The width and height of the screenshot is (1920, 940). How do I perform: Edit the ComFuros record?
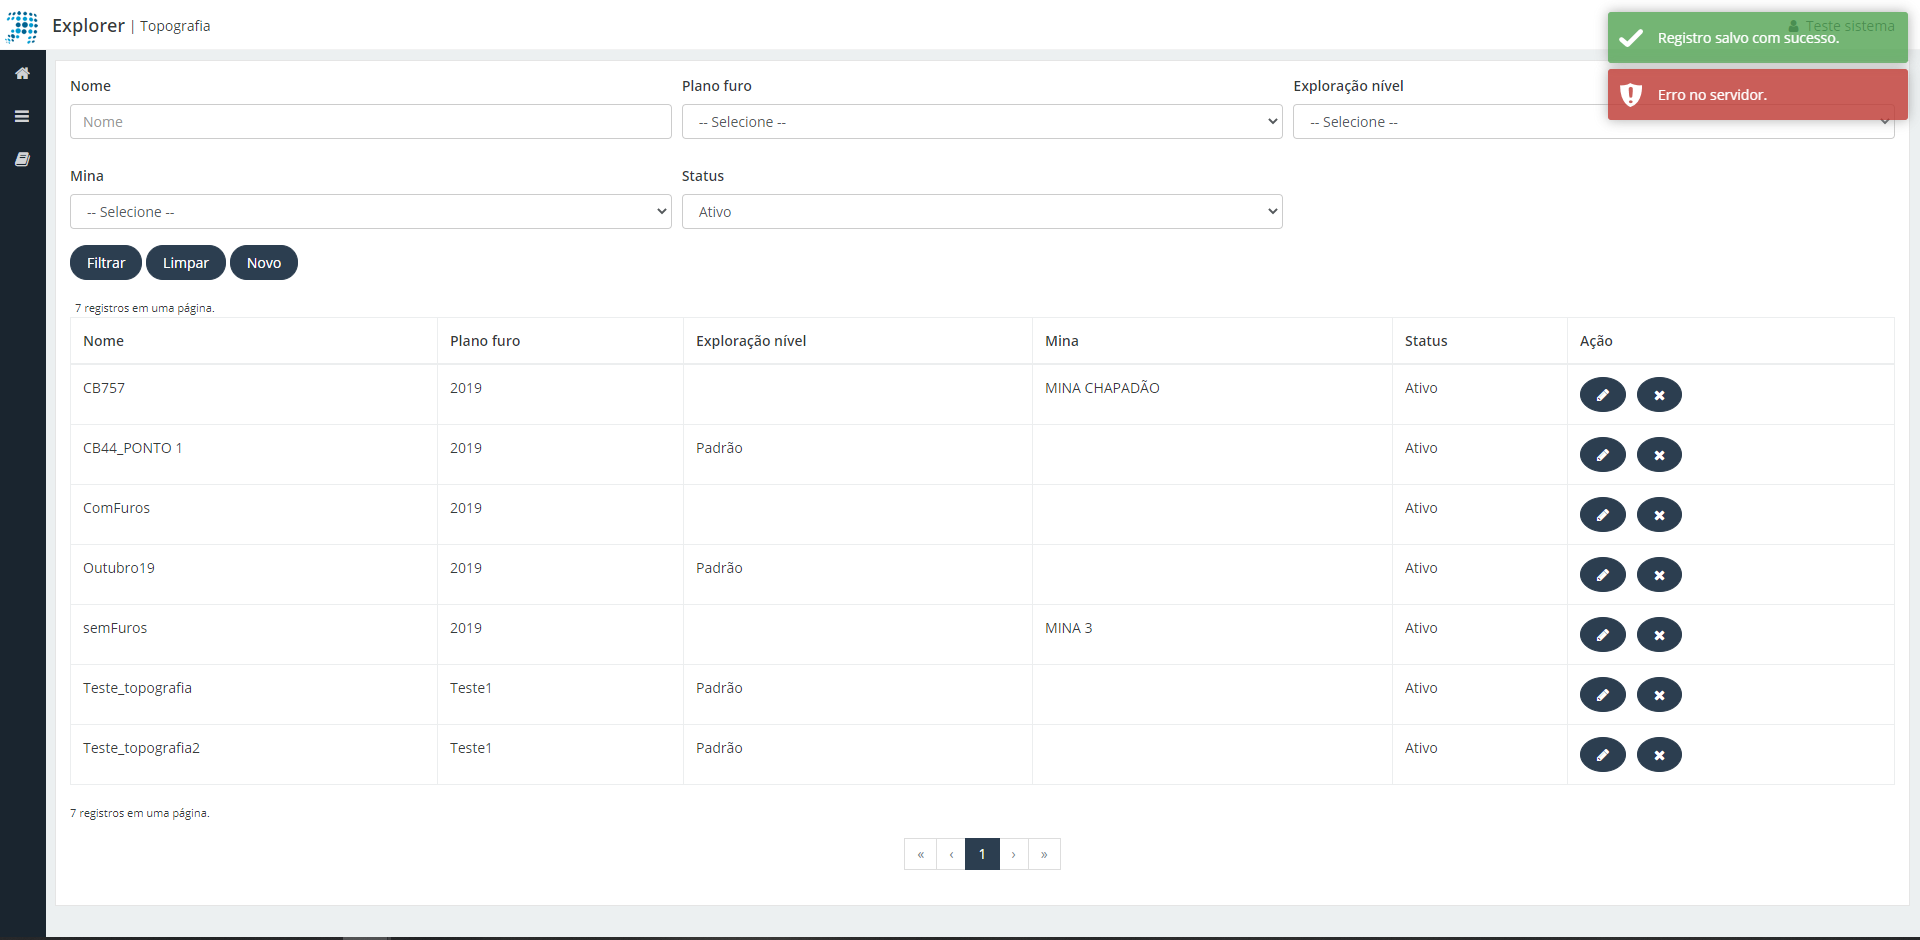point(1602,515)
